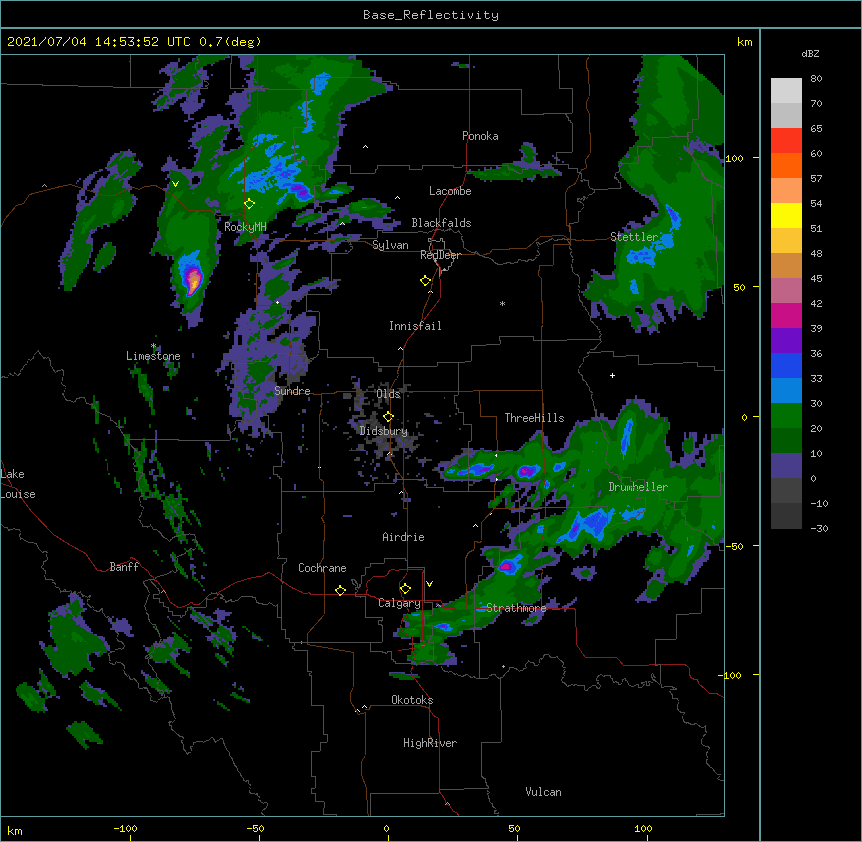862x842 pixels.
Task: Pick the red 60-65 dBZ legend swatch
Action: 786,141
